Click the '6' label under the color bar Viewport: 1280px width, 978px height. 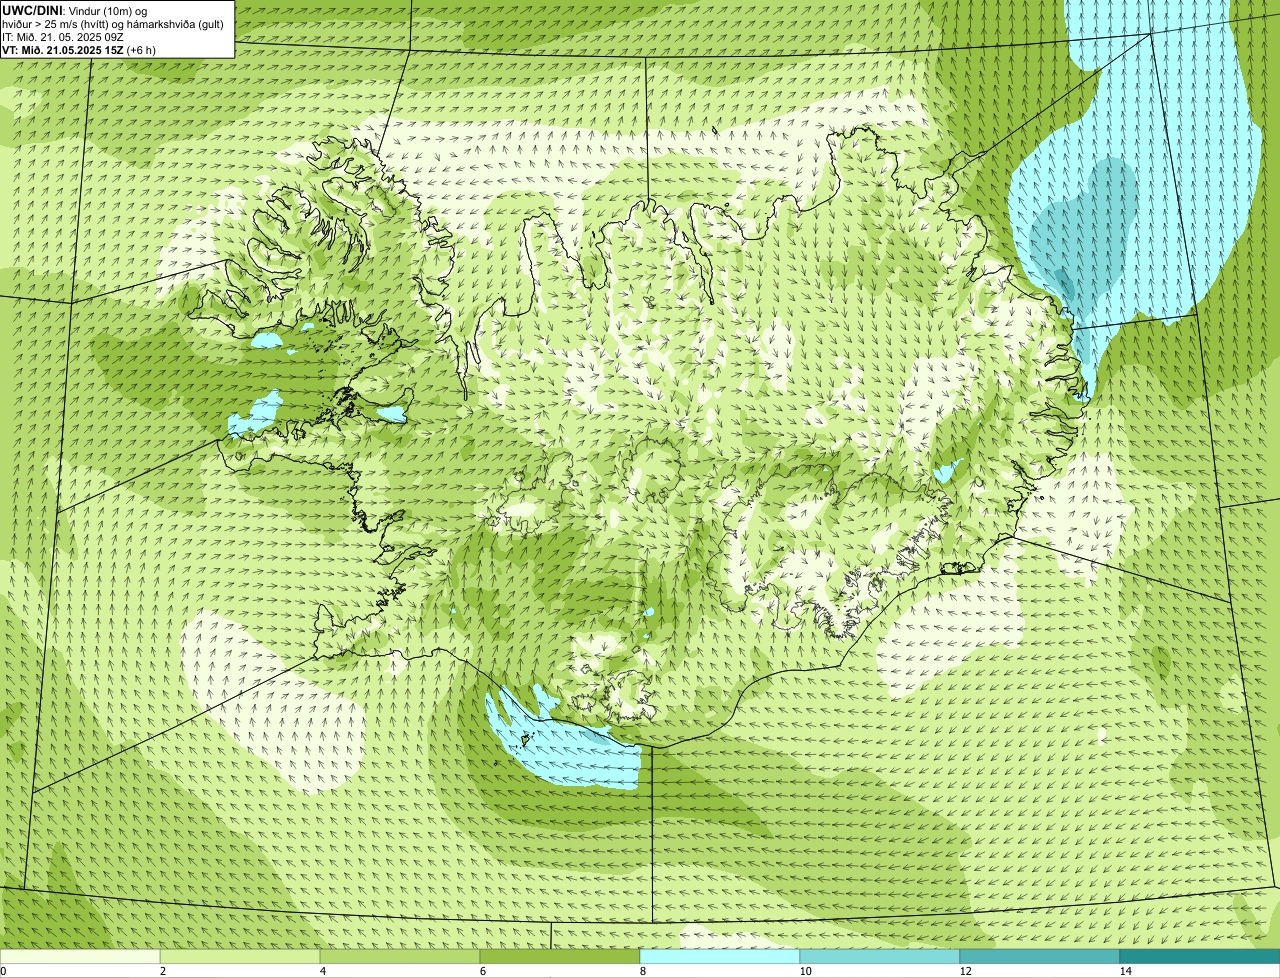[482, 971]
